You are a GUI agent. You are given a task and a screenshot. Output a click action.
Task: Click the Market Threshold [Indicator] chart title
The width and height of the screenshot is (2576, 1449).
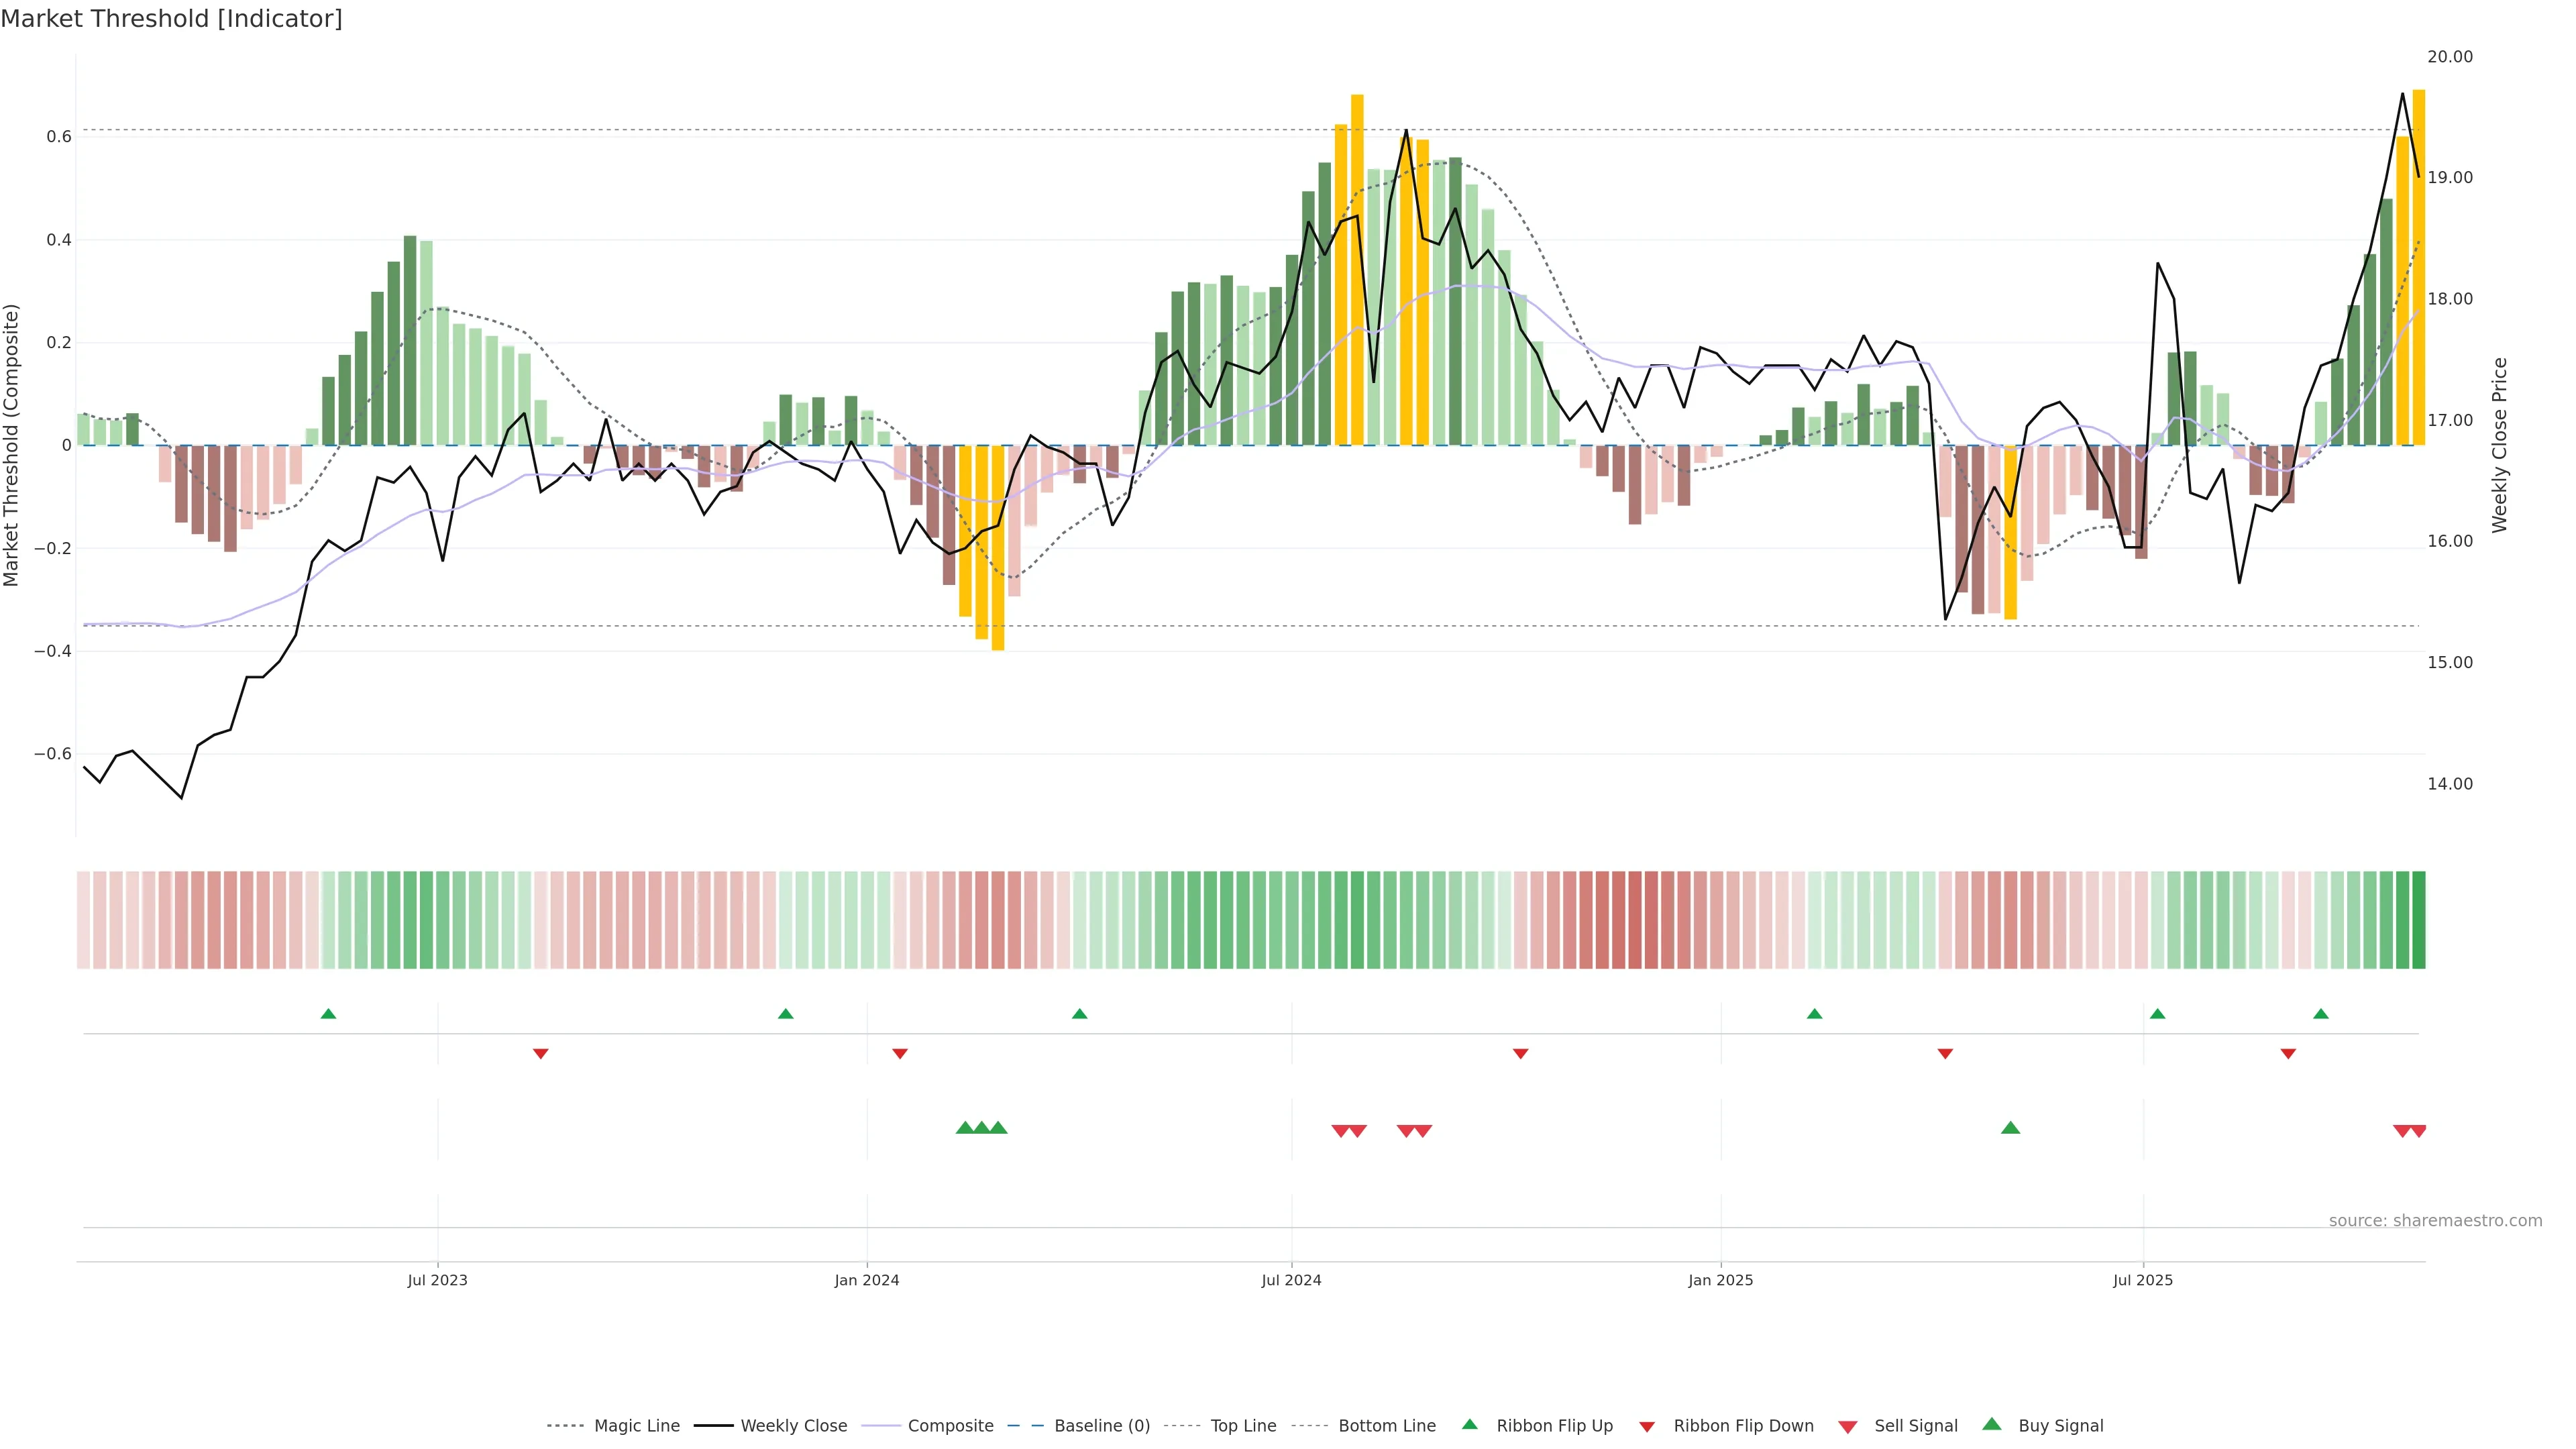(171, 19)
